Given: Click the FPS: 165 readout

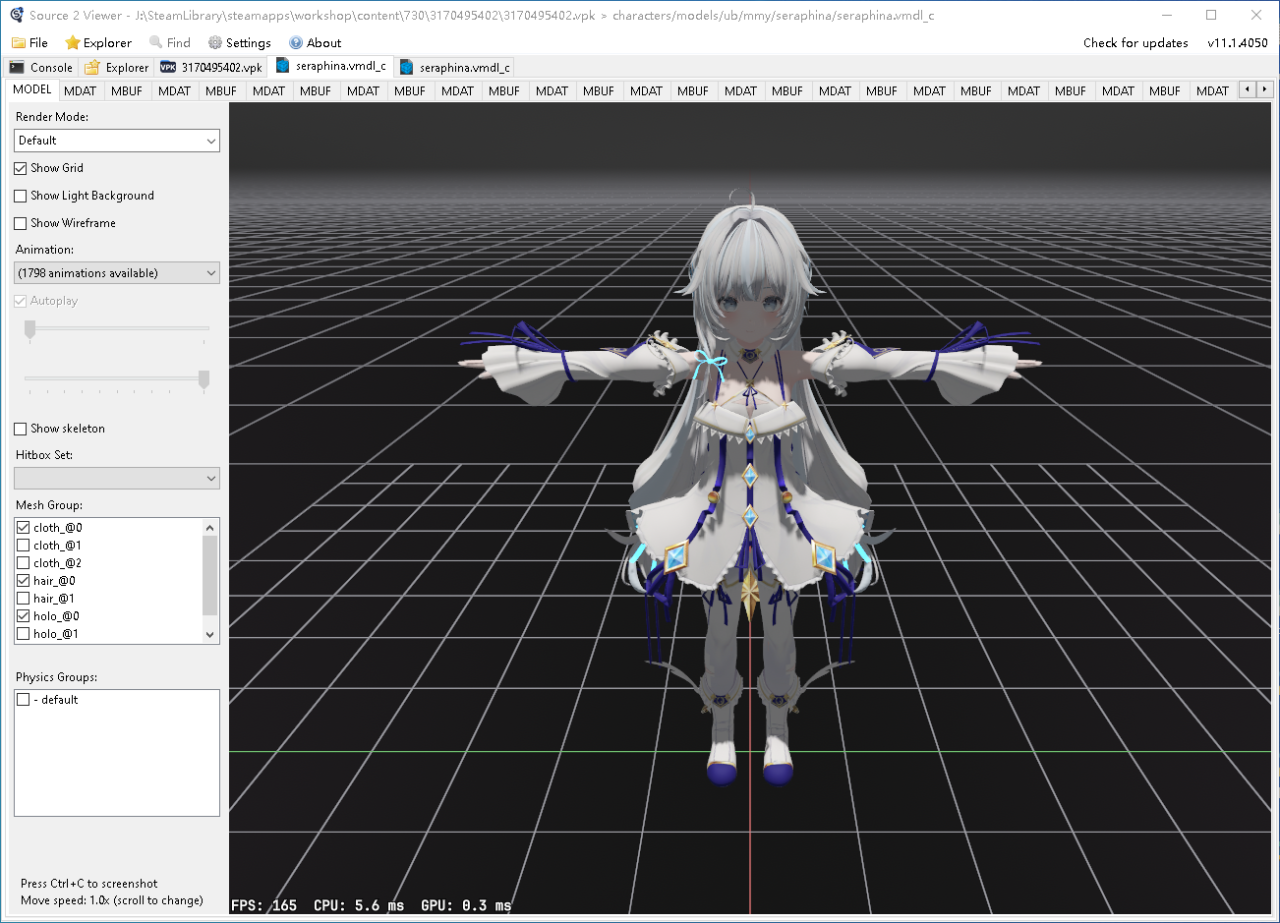Looking at the screenshot, I should [x=264, y=905].
